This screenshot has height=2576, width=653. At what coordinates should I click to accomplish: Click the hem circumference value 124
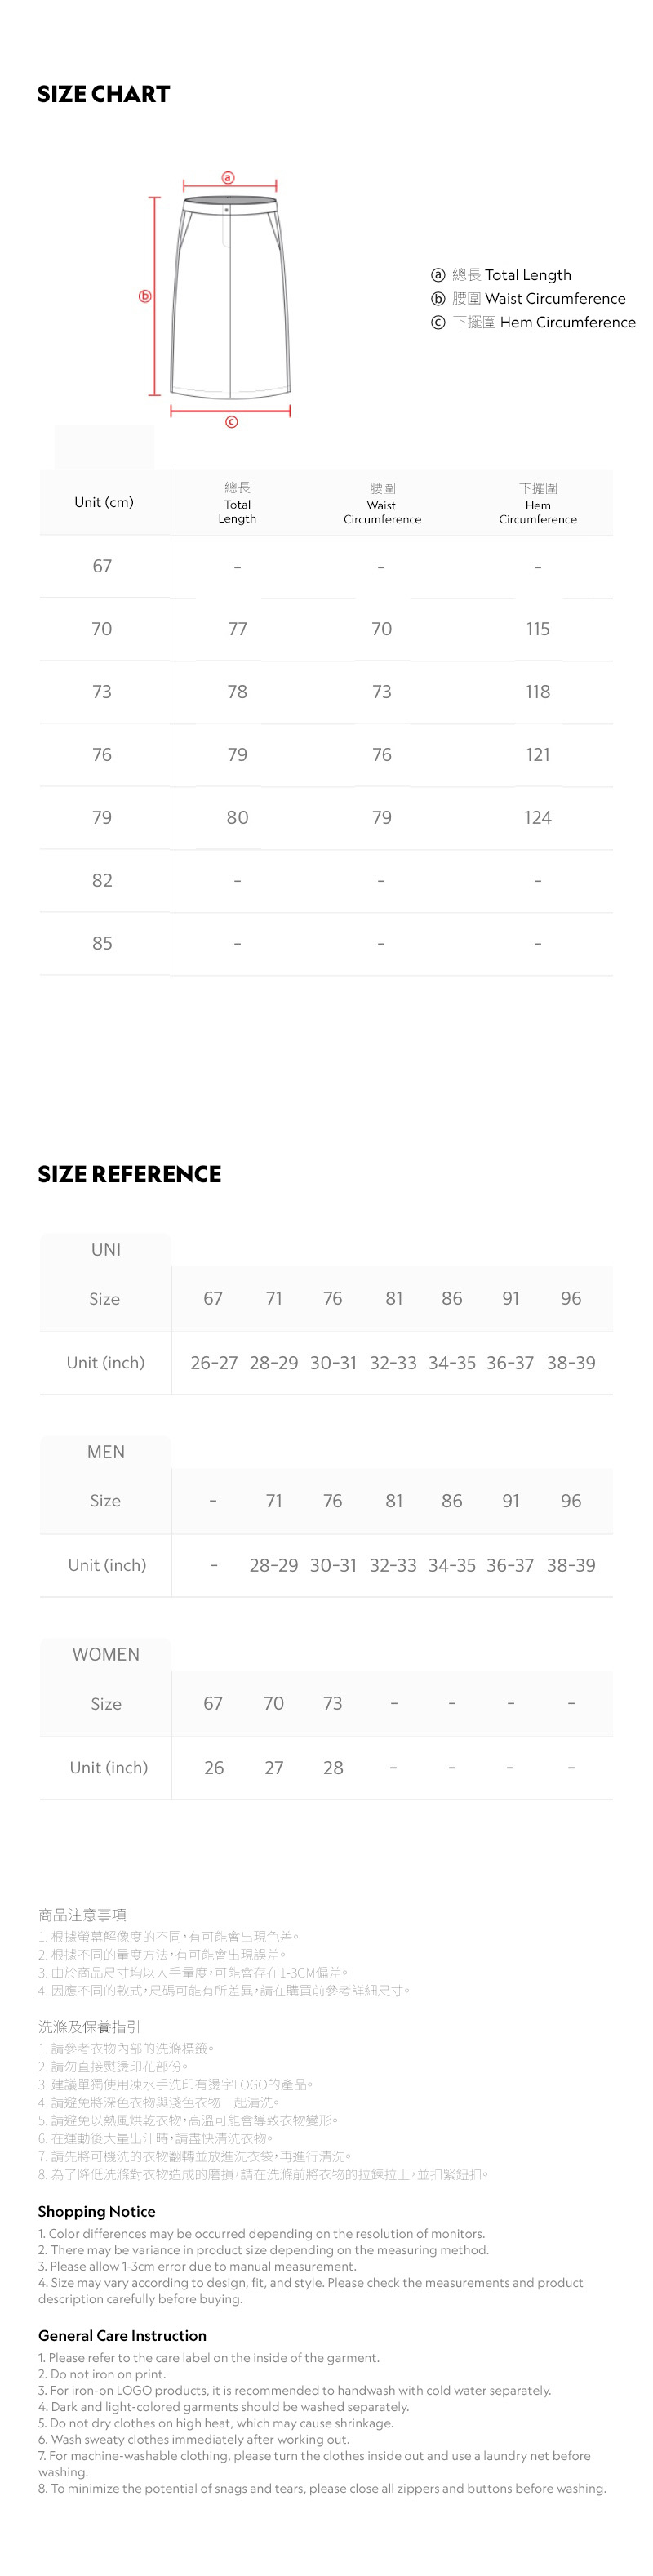tap(537, 818)
